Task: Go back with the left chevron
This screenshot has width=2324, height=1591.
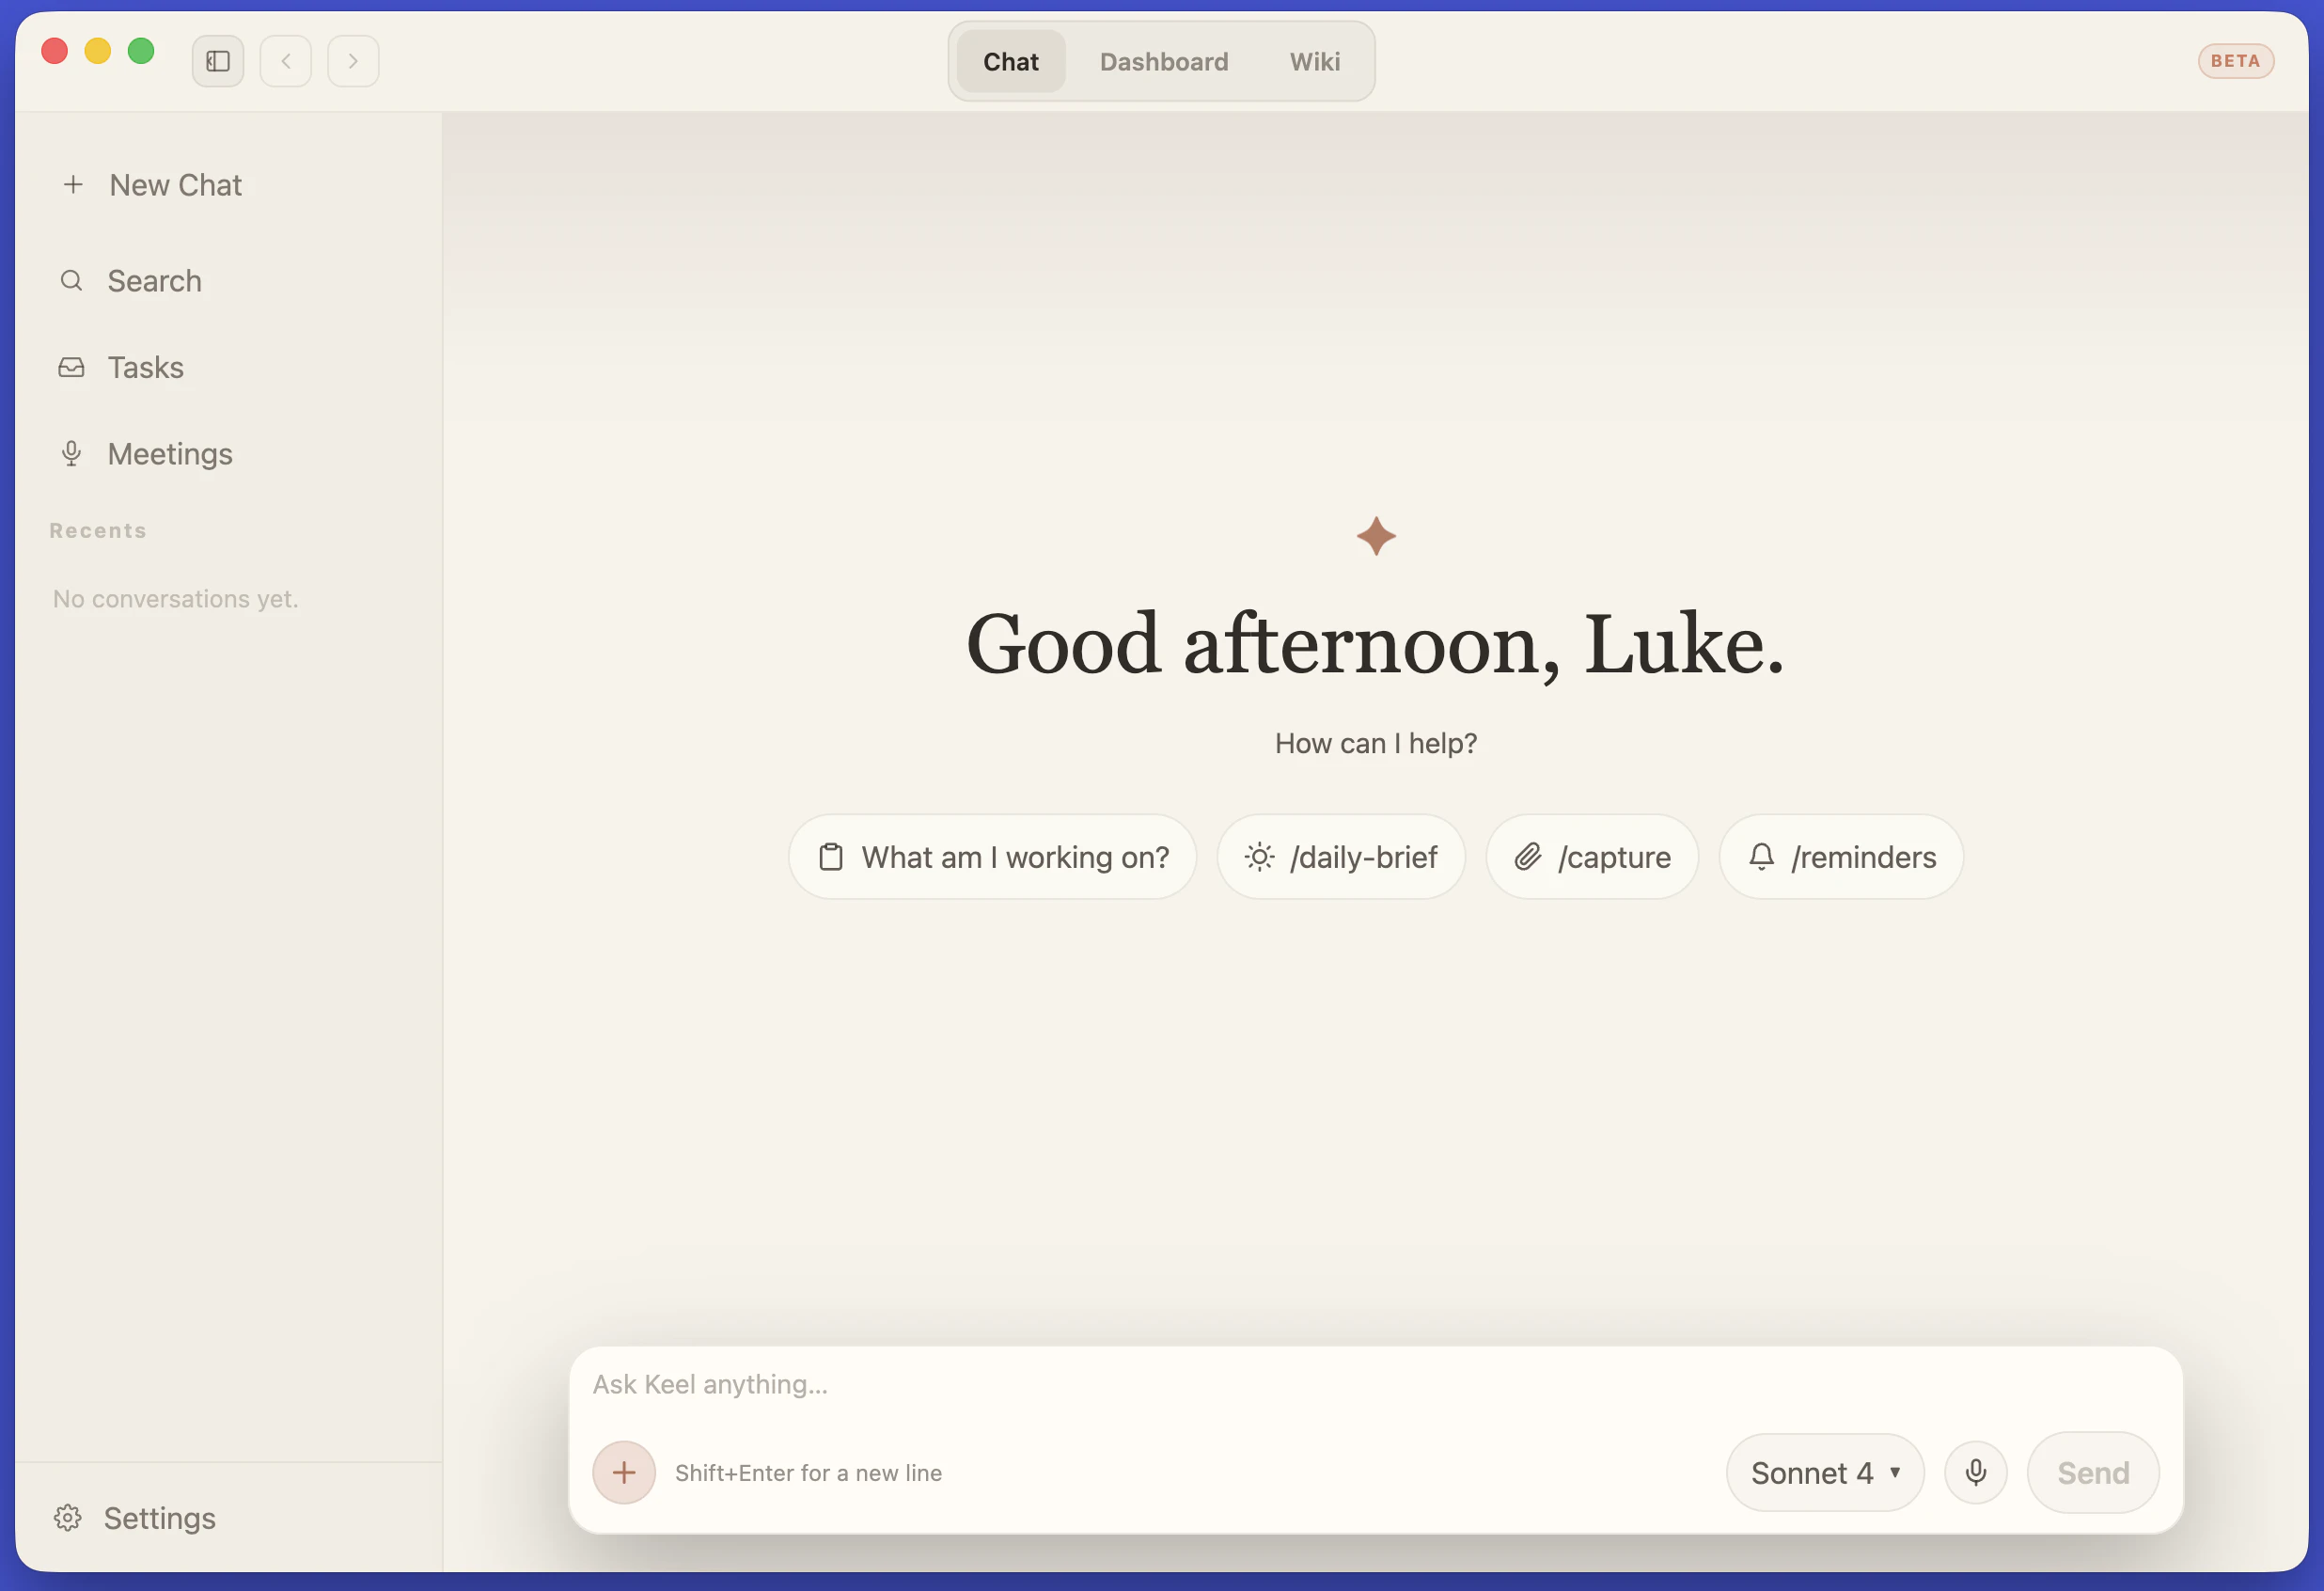Action: click(x=286, y=61)
